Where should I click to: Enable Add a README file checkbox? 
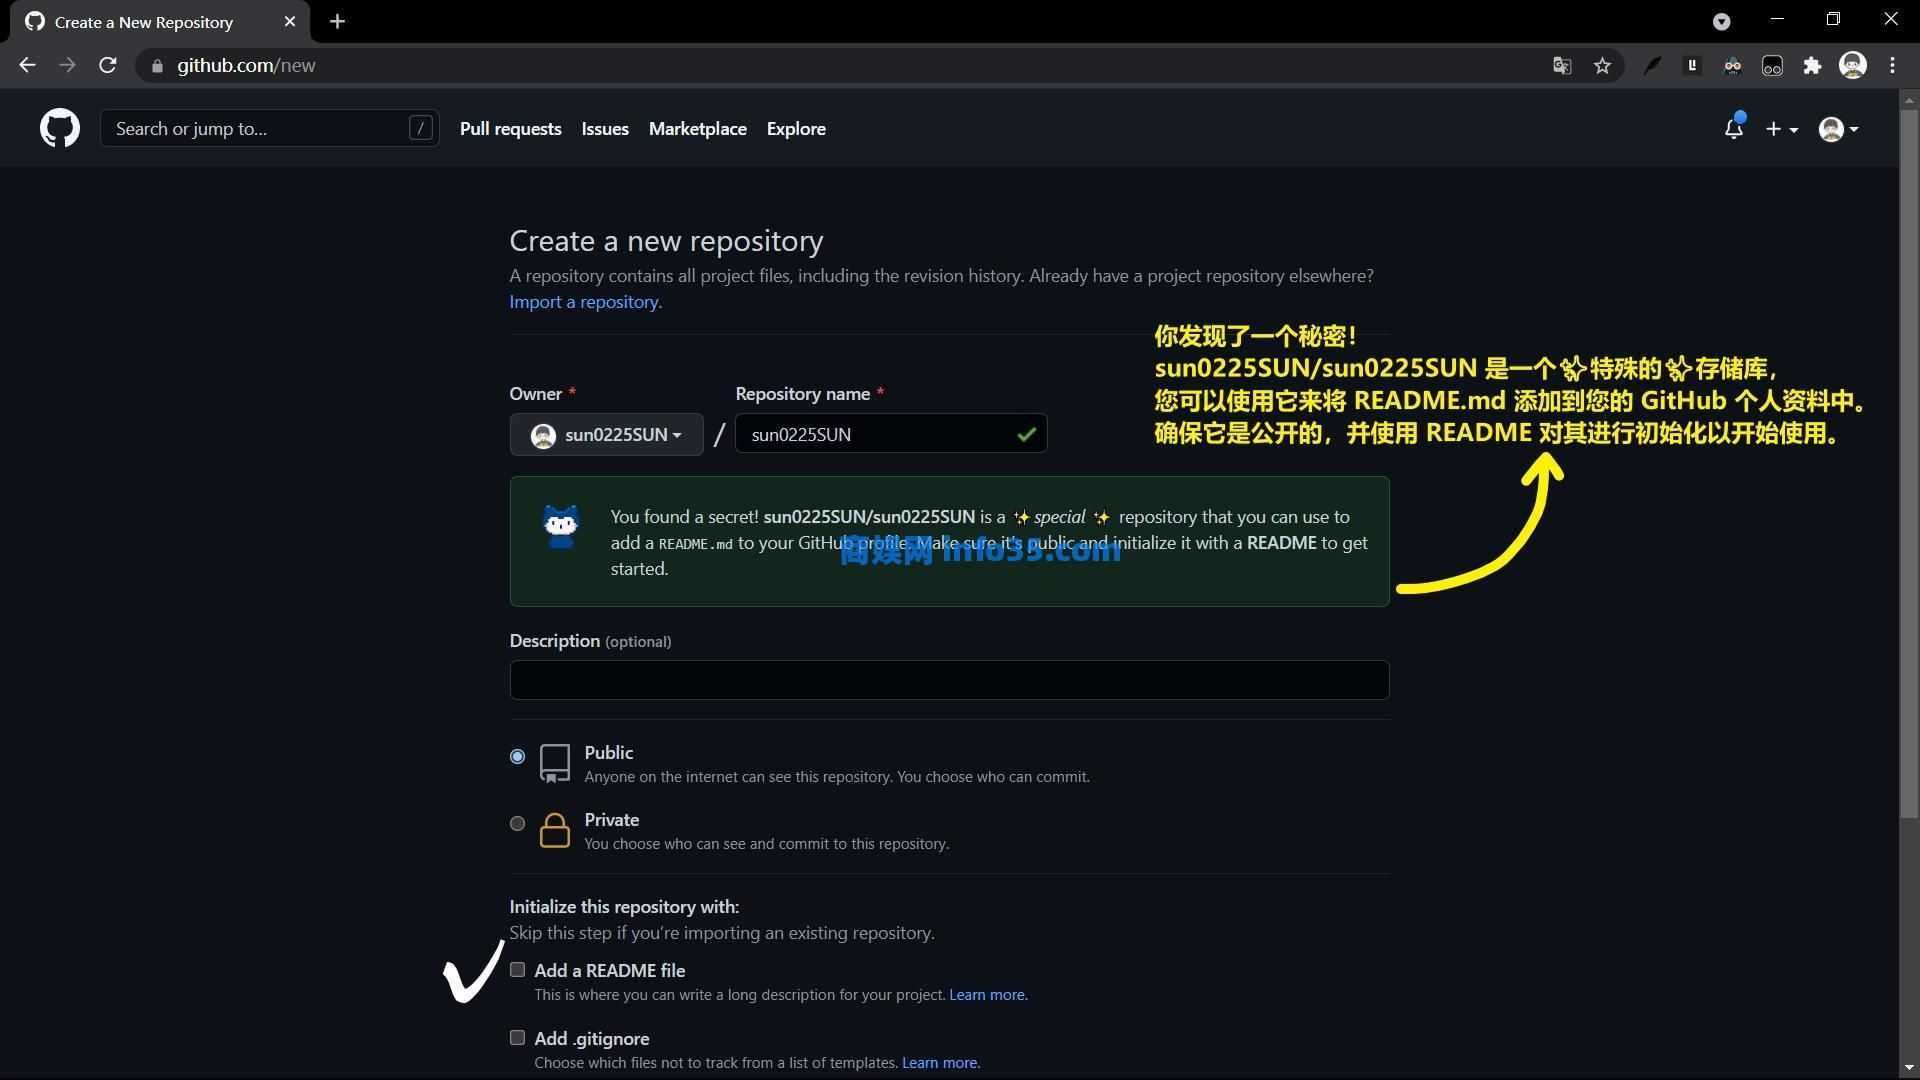coord(517,970)
